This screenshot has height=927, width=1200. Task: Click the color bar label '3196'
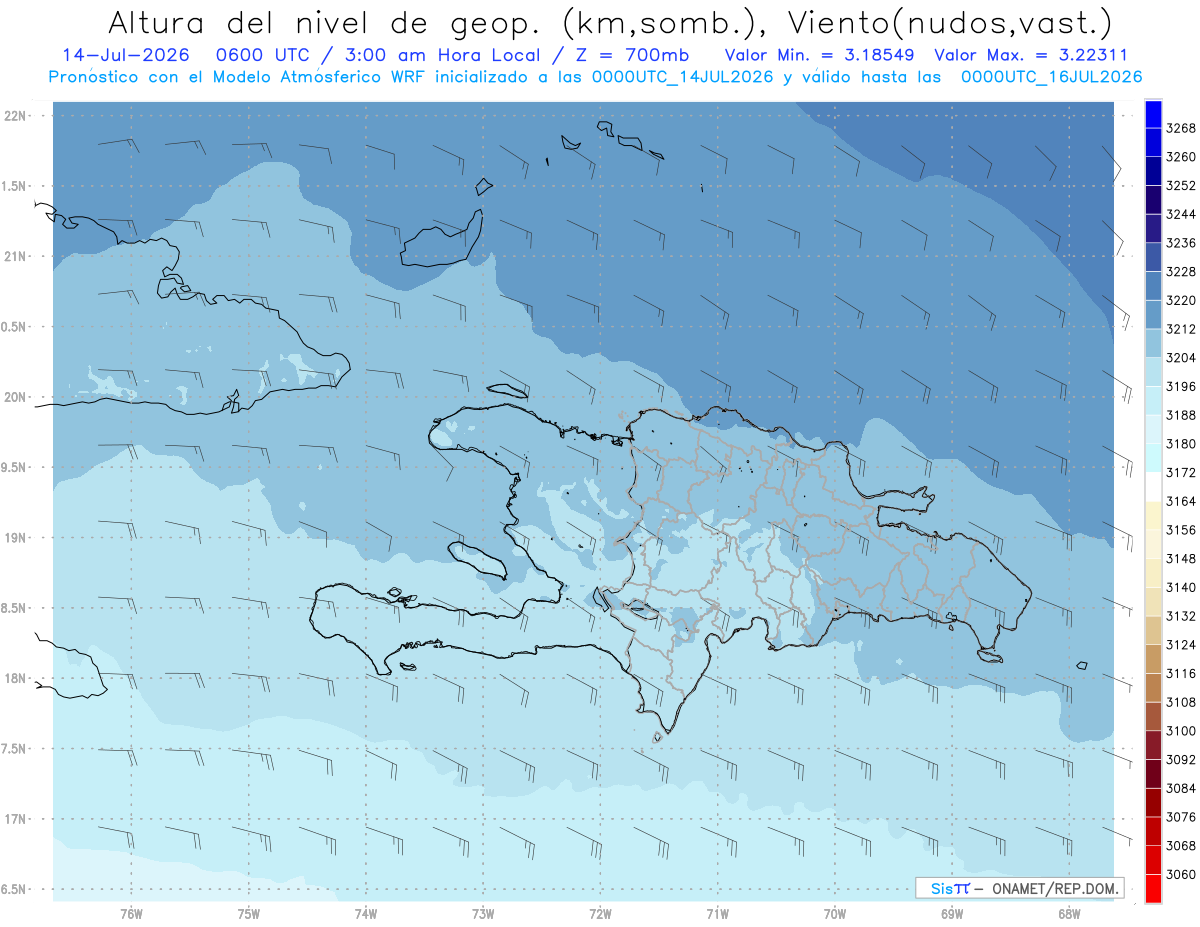tap(1180, 386)
